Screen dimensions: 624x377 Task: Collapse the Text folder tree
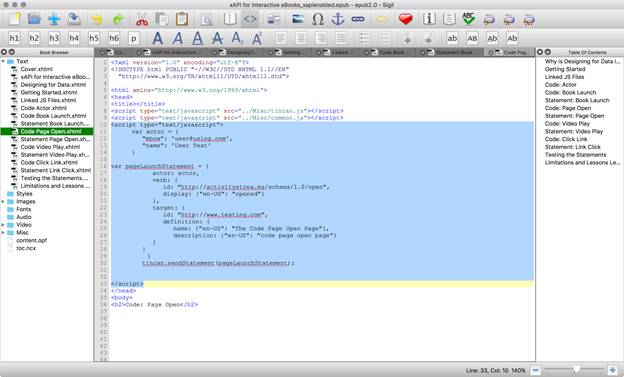coord(3,61)
